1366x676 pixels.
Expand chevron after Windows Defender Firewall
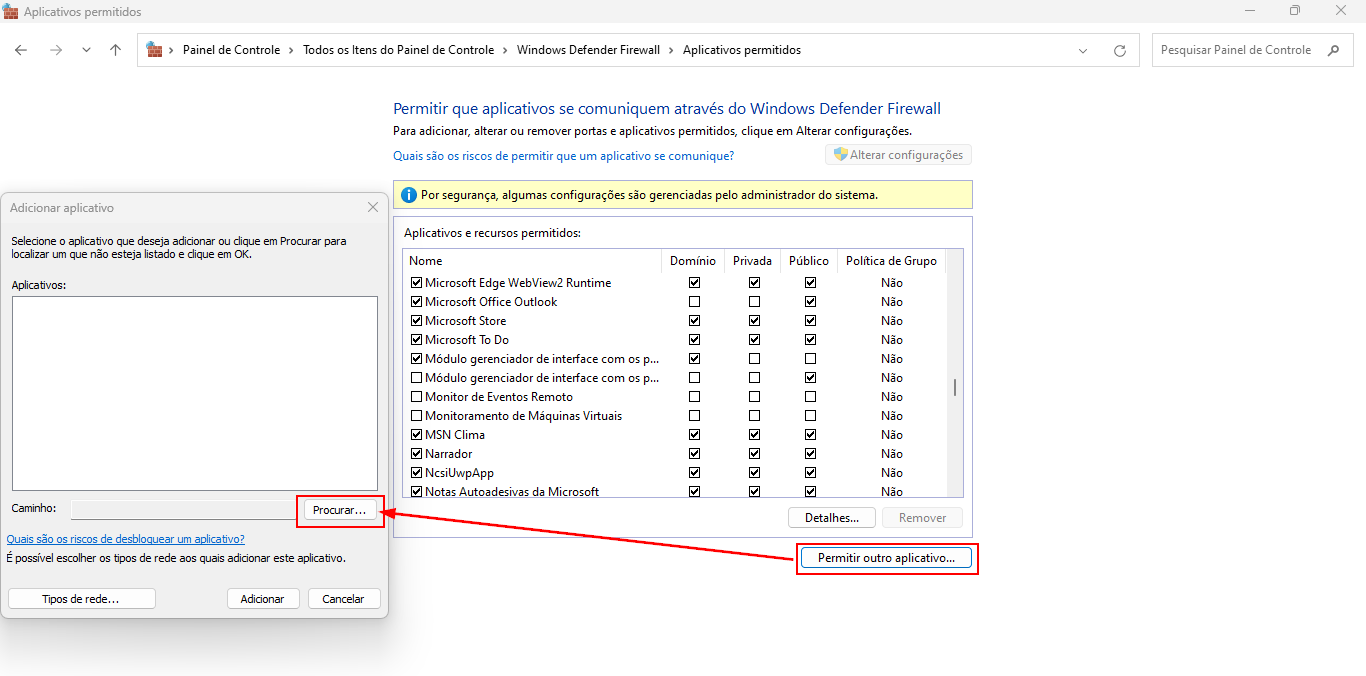tap(671, 50)
